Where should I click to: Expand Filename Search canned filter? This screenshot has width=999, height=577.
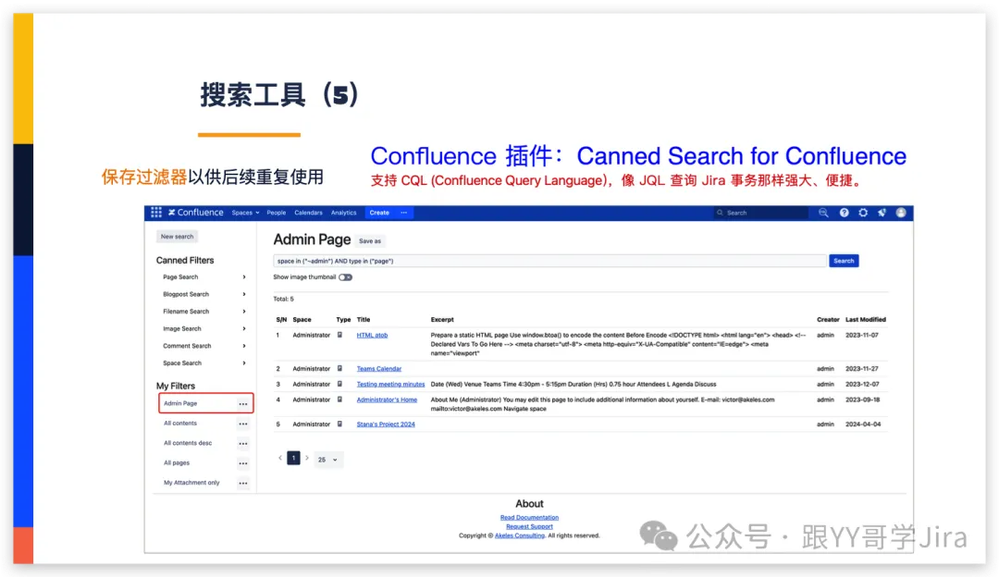pos(244,311)
